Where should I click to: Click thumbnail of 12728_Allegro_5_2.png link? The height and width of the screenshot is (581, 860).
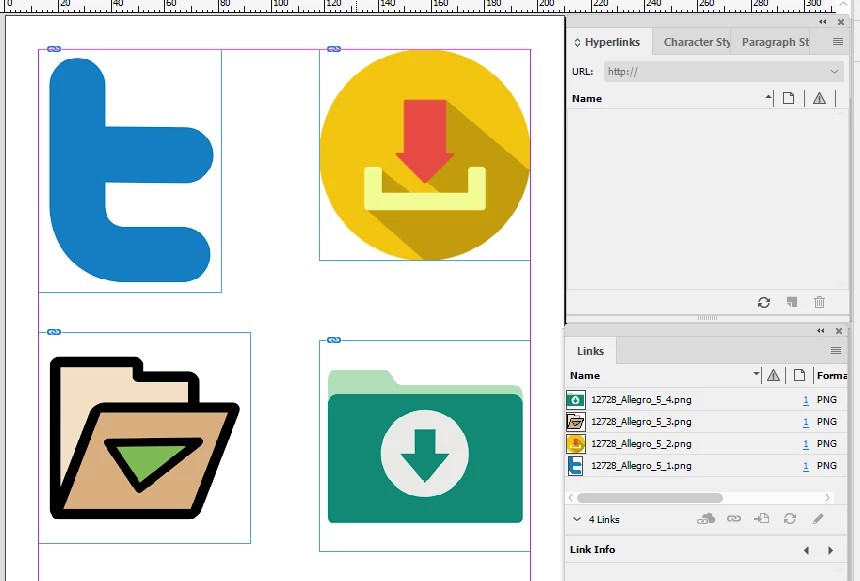pos(576,443)
